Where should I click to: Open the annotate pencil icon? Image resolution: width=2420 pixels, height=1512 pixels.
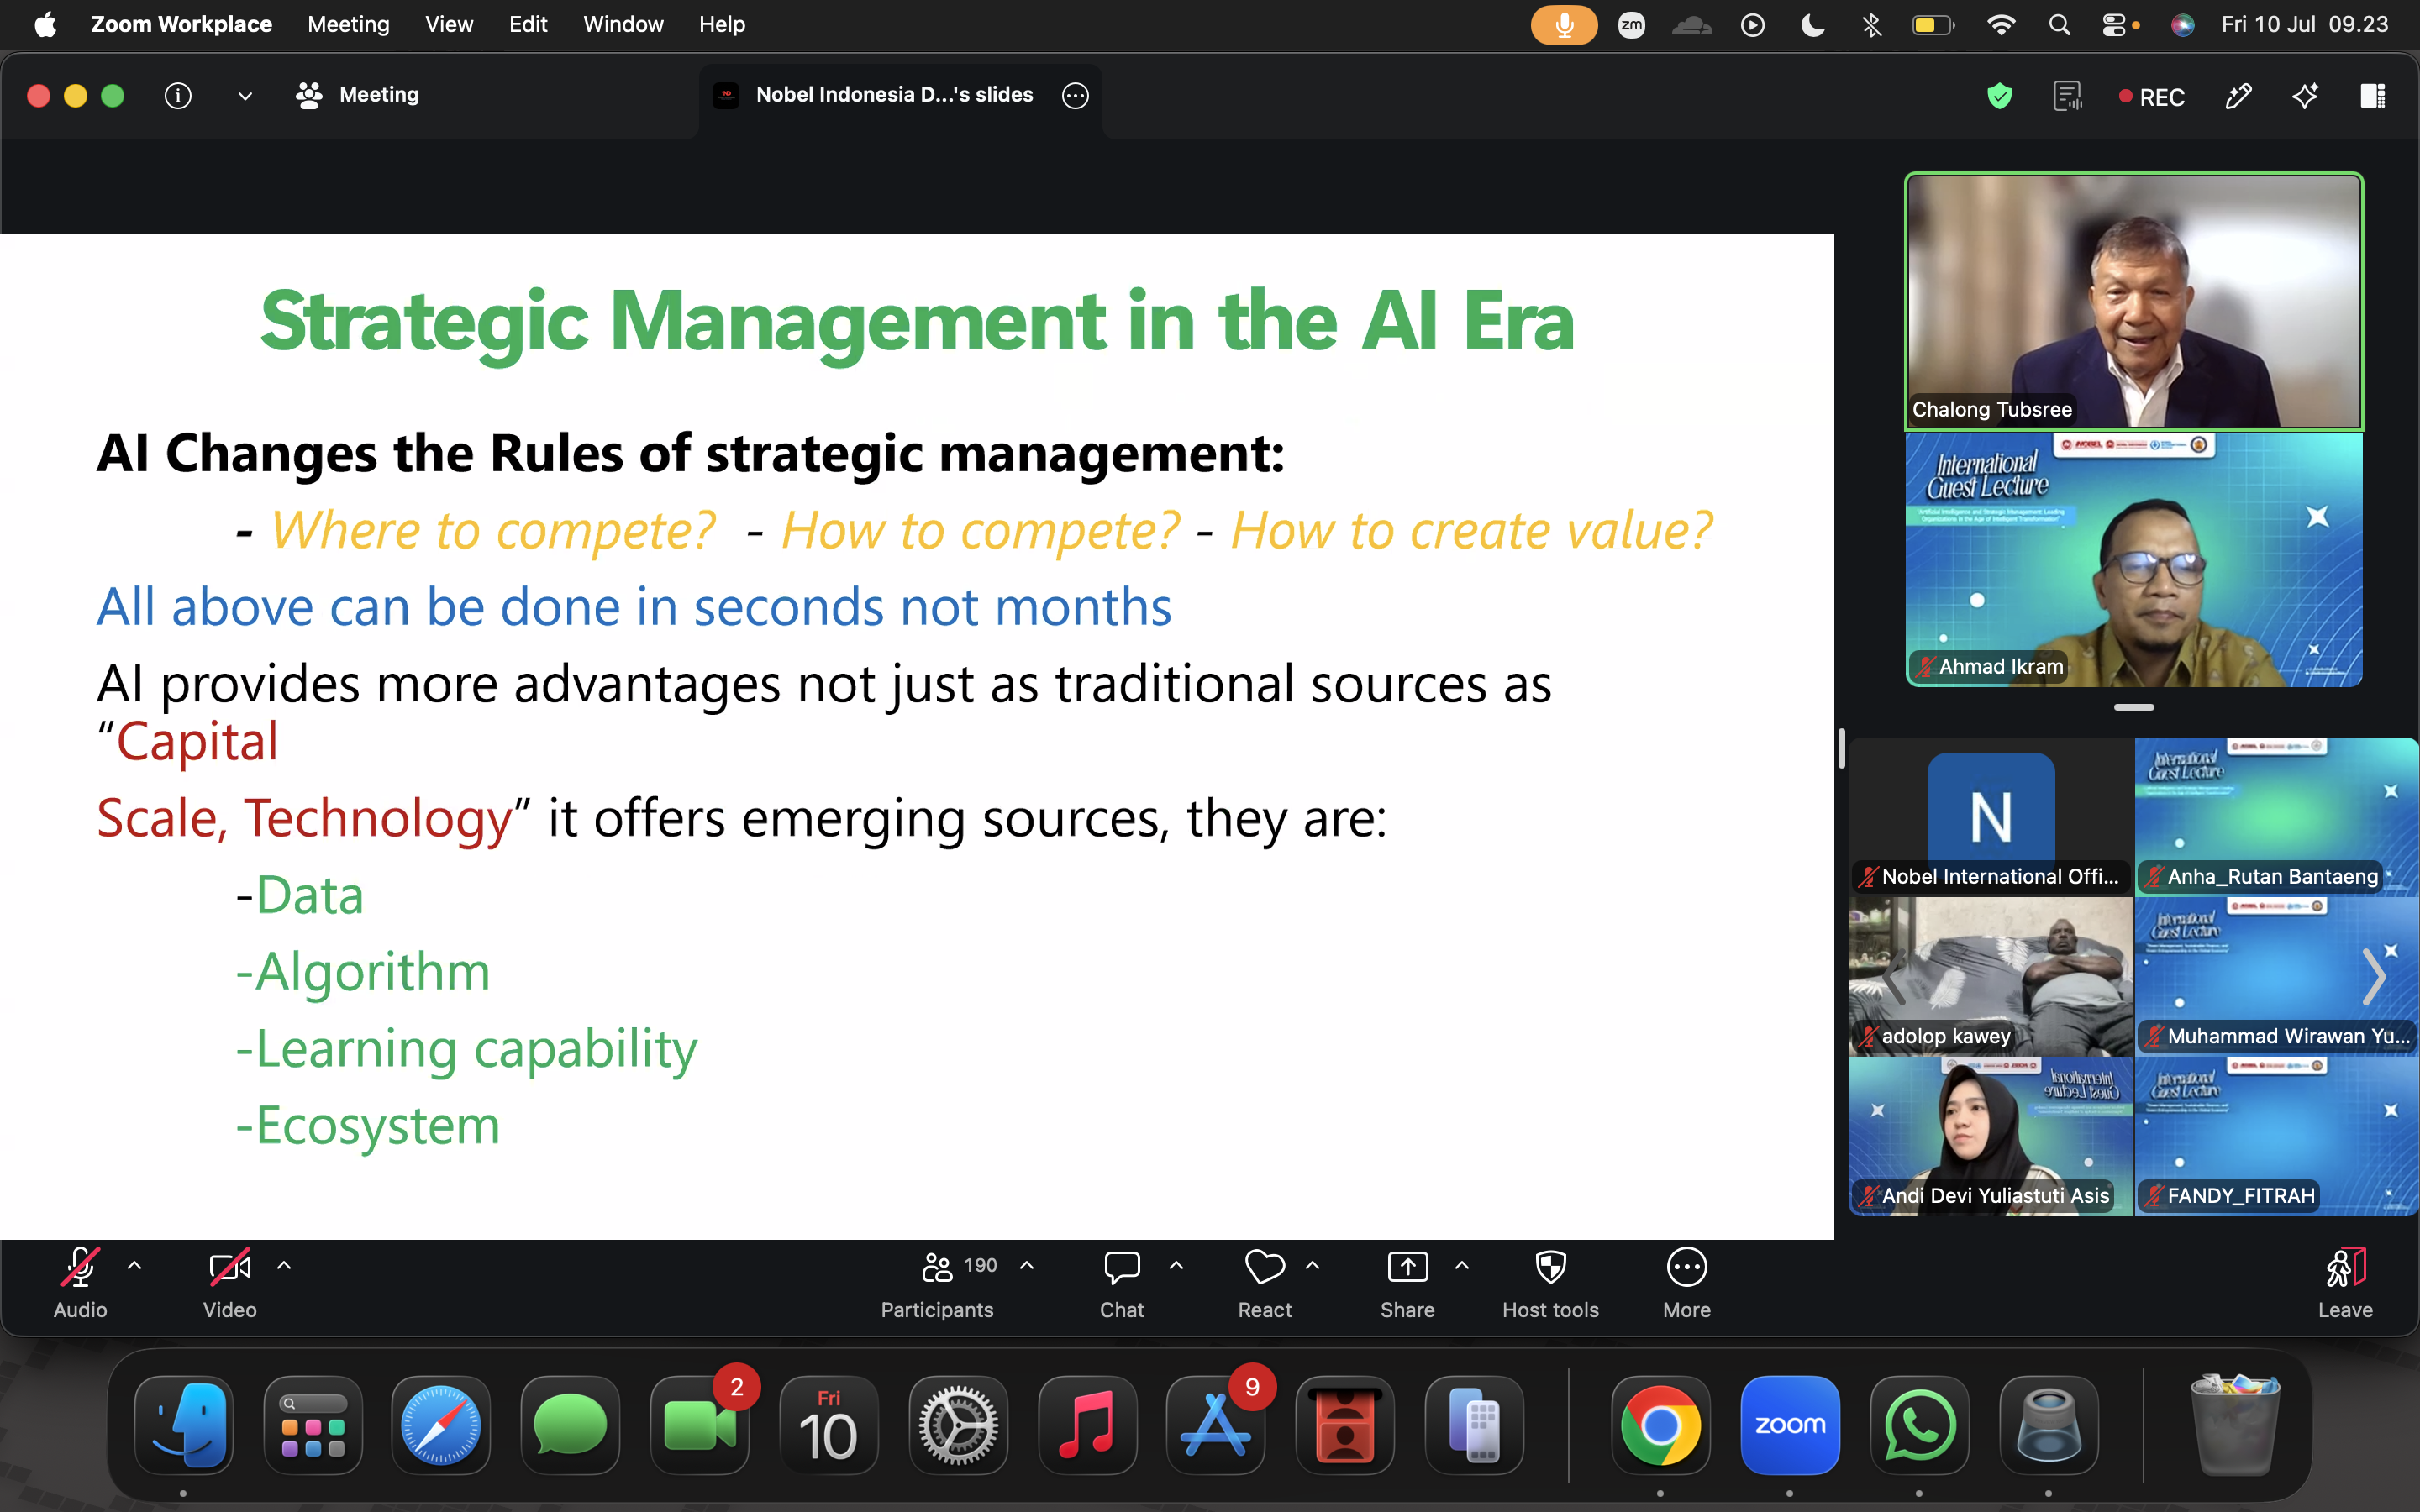pyautogui.click(x=2238, y=96)
